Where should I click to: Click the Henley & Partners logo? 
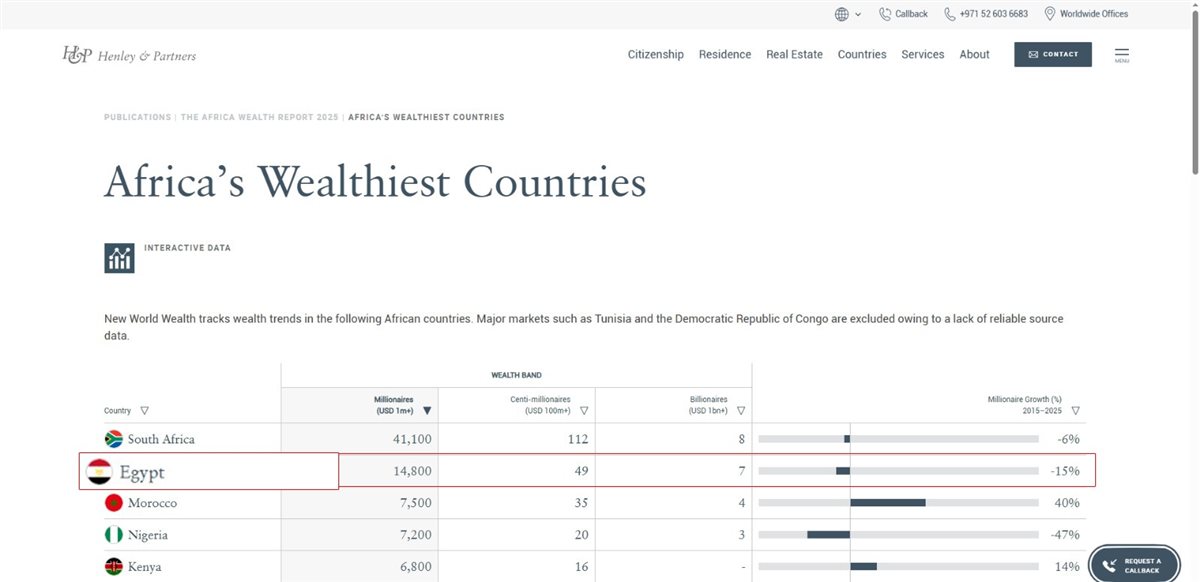(129, 55)
